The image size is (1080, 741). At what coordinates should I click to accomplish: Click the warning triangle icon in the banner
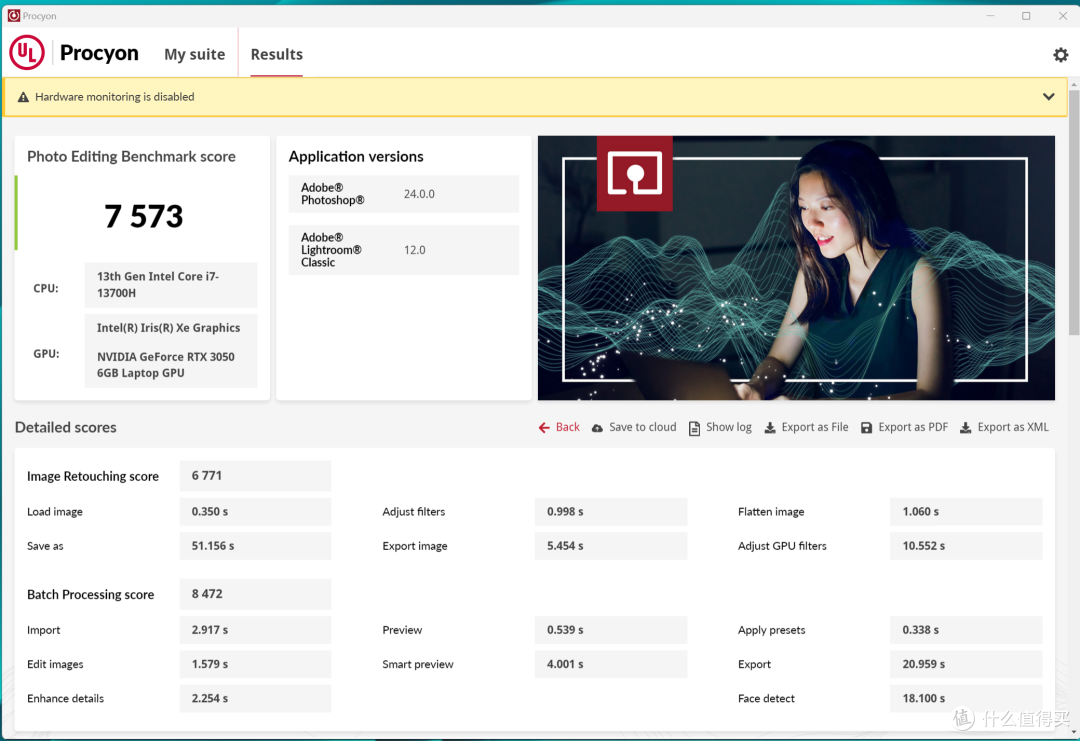(23, 97)
